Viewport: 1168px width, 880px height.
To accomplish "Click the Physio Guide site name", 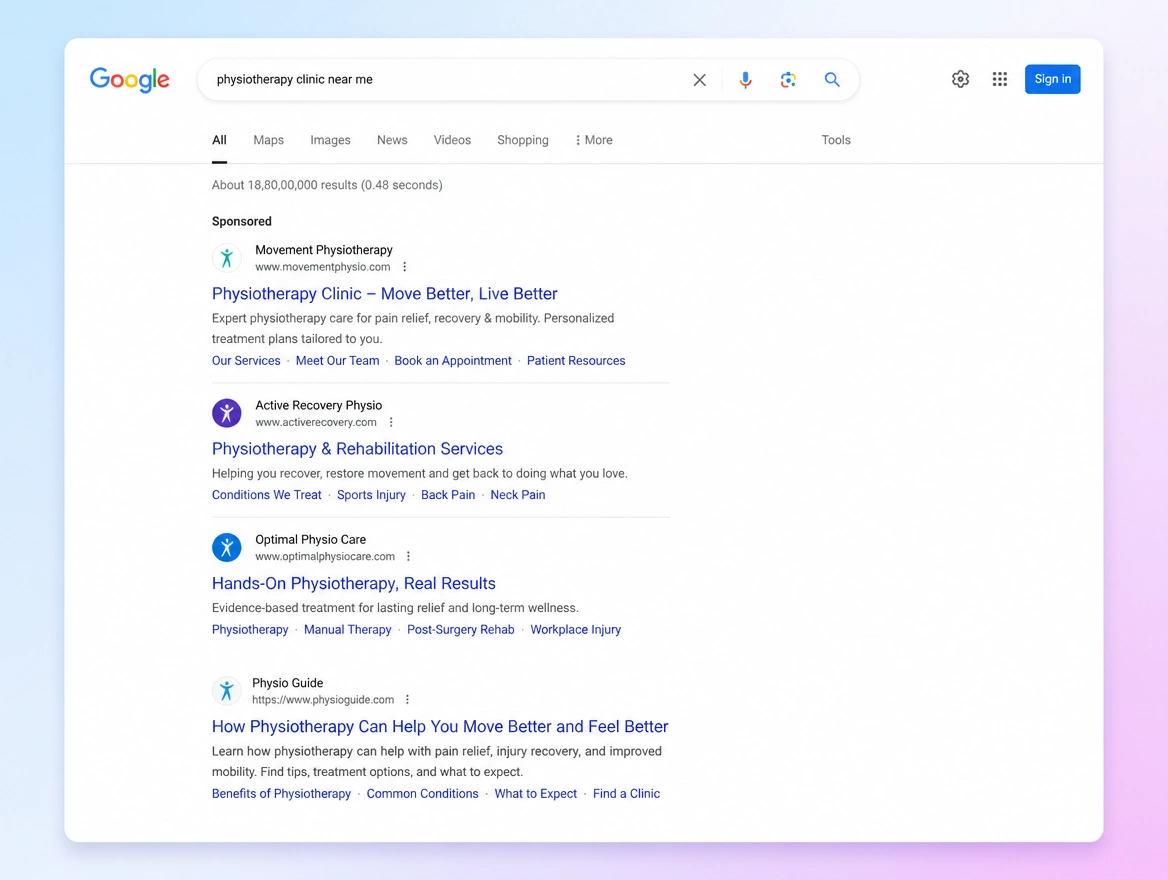I will 288,683.
